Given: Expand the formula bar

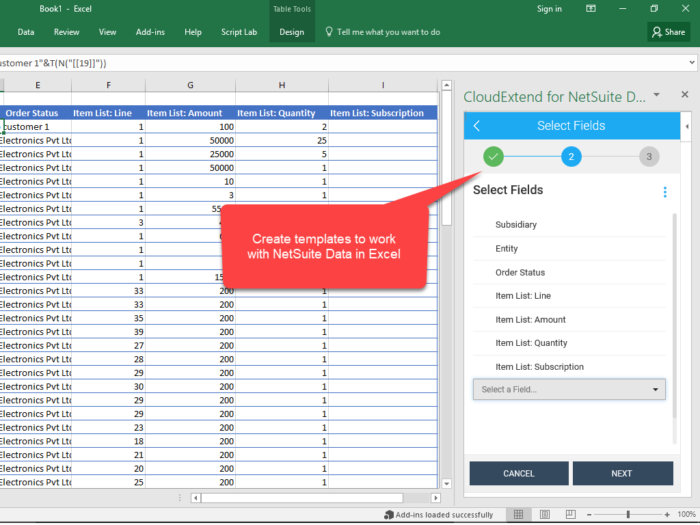Looking at the screenshot, I should (692, 62).
